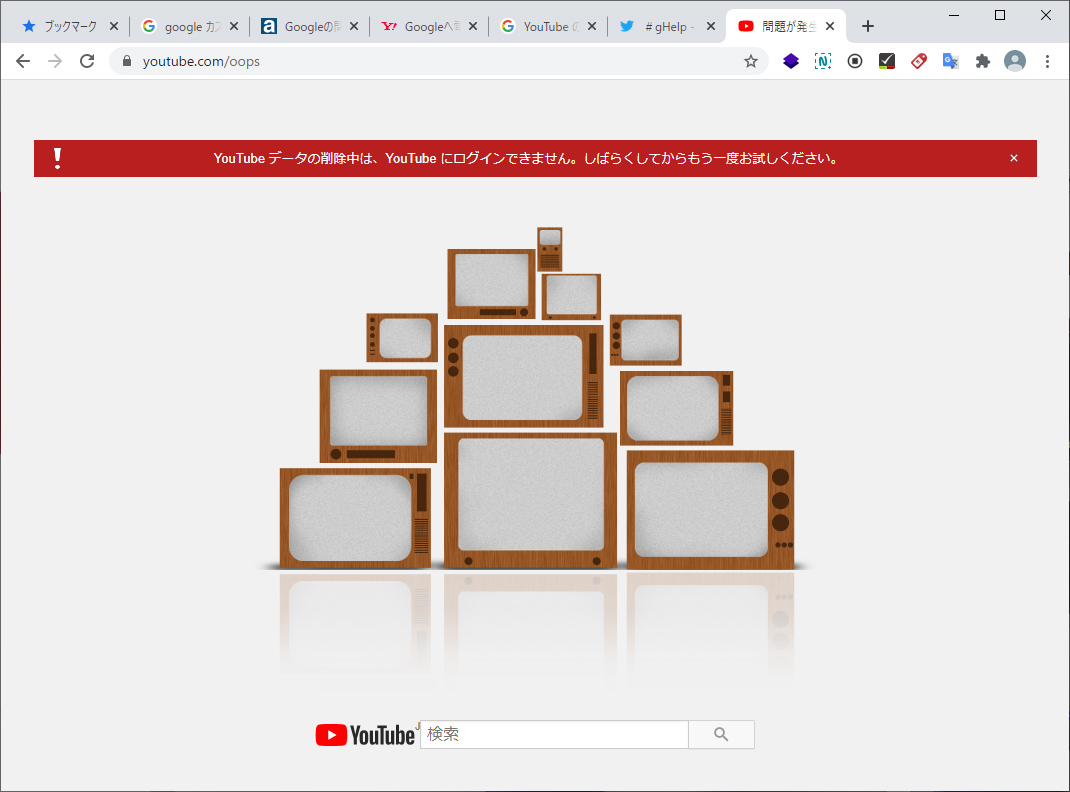Open a new tab with the plus button
The height and width of the screenshot is (792, 1070).
[x=867, y=26]
